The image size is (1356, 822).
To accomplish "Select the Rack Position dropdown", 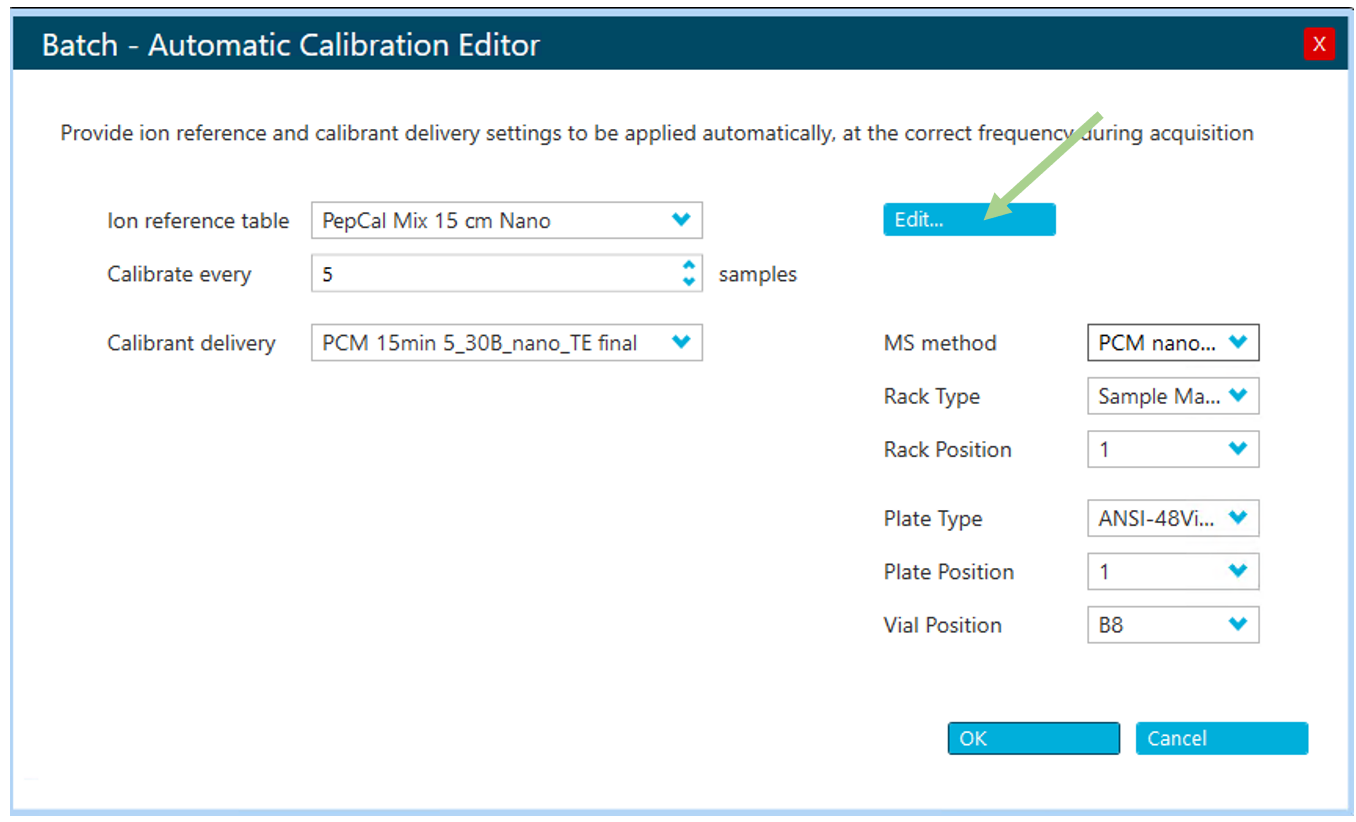I will click(1172, 449).
